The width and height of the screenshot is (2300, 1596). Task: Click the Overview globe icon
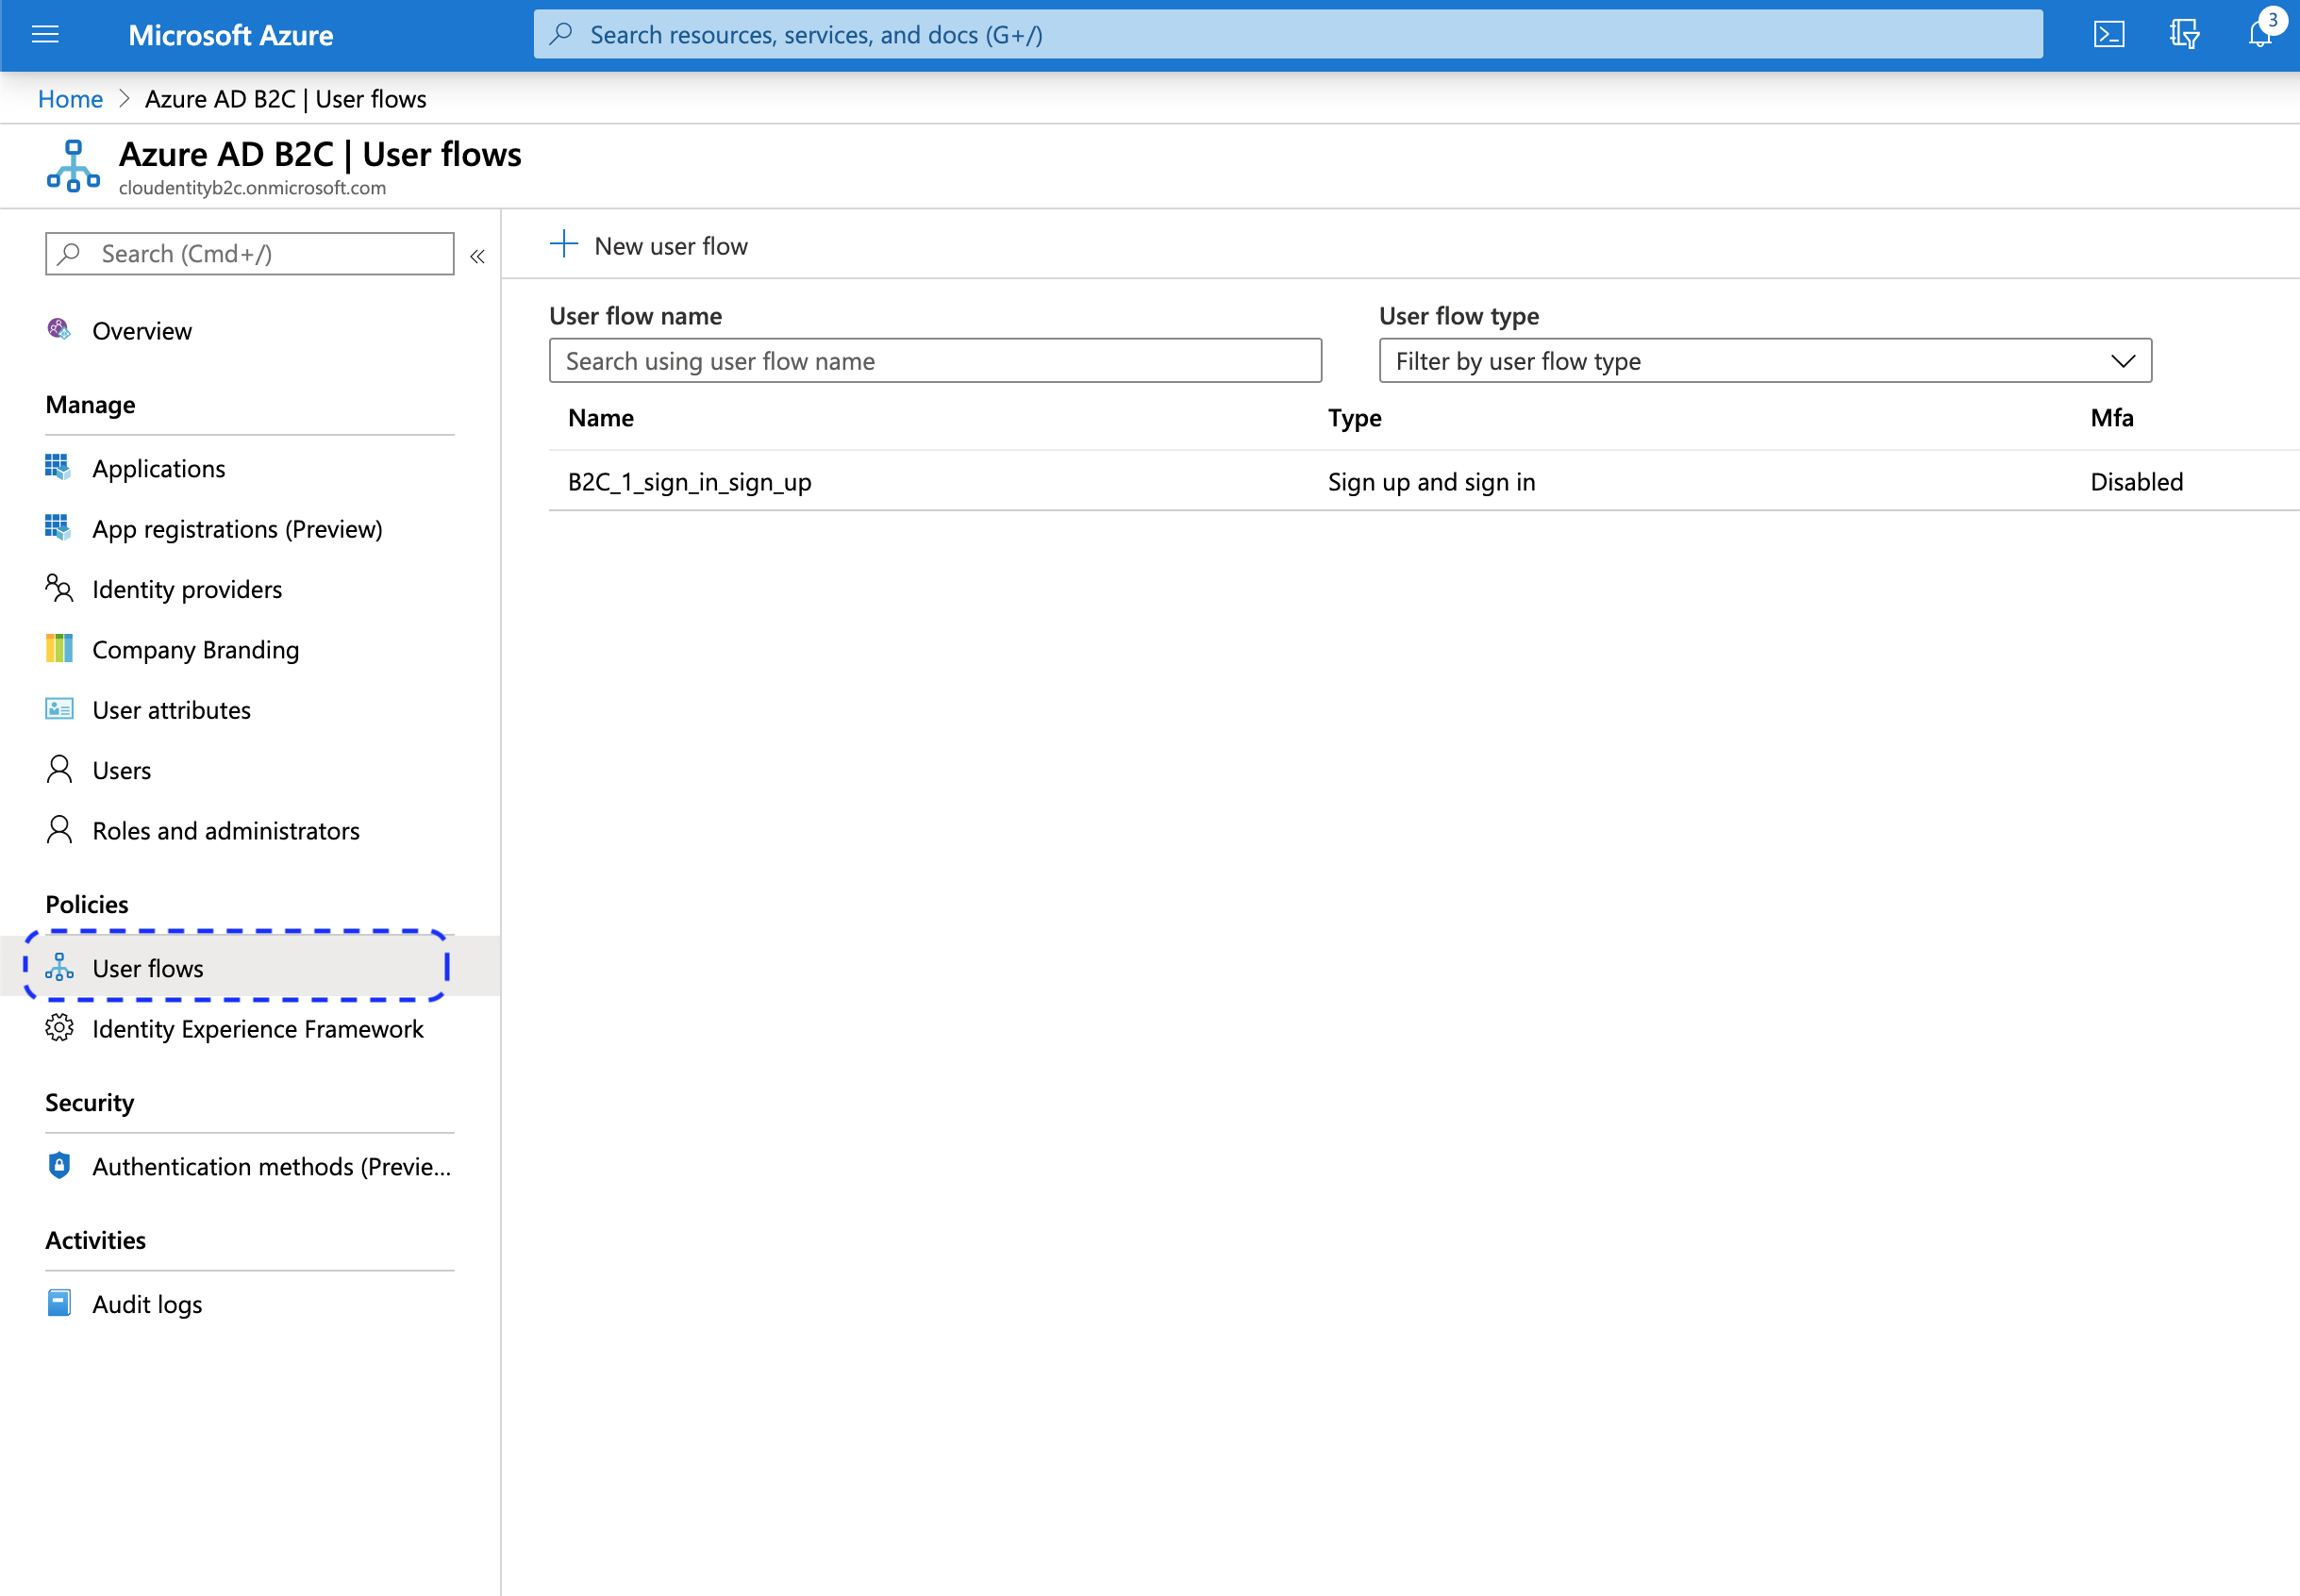(59, 329)
